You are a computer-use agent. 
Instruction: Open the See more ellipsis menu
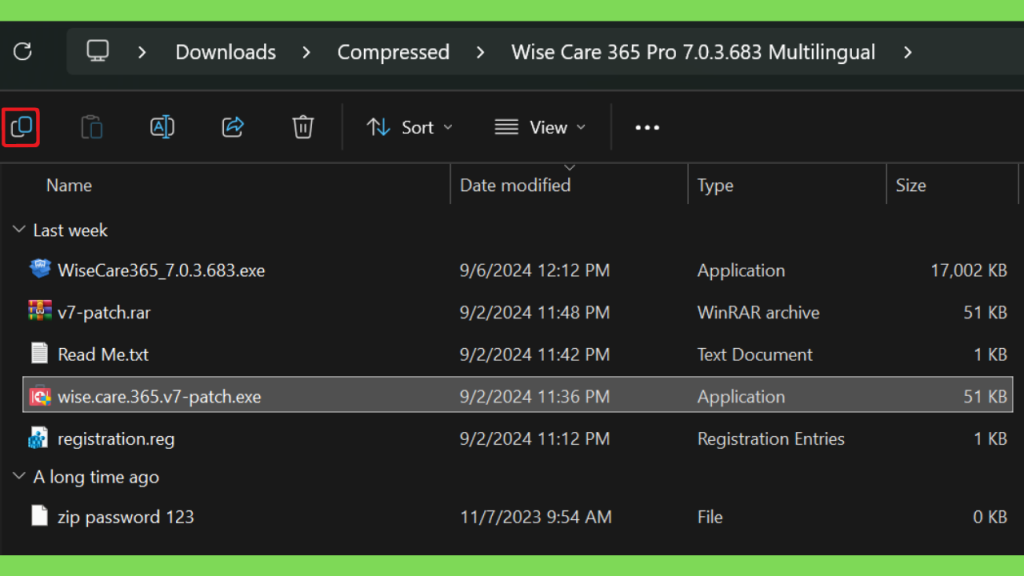click(x=647, y=127)
